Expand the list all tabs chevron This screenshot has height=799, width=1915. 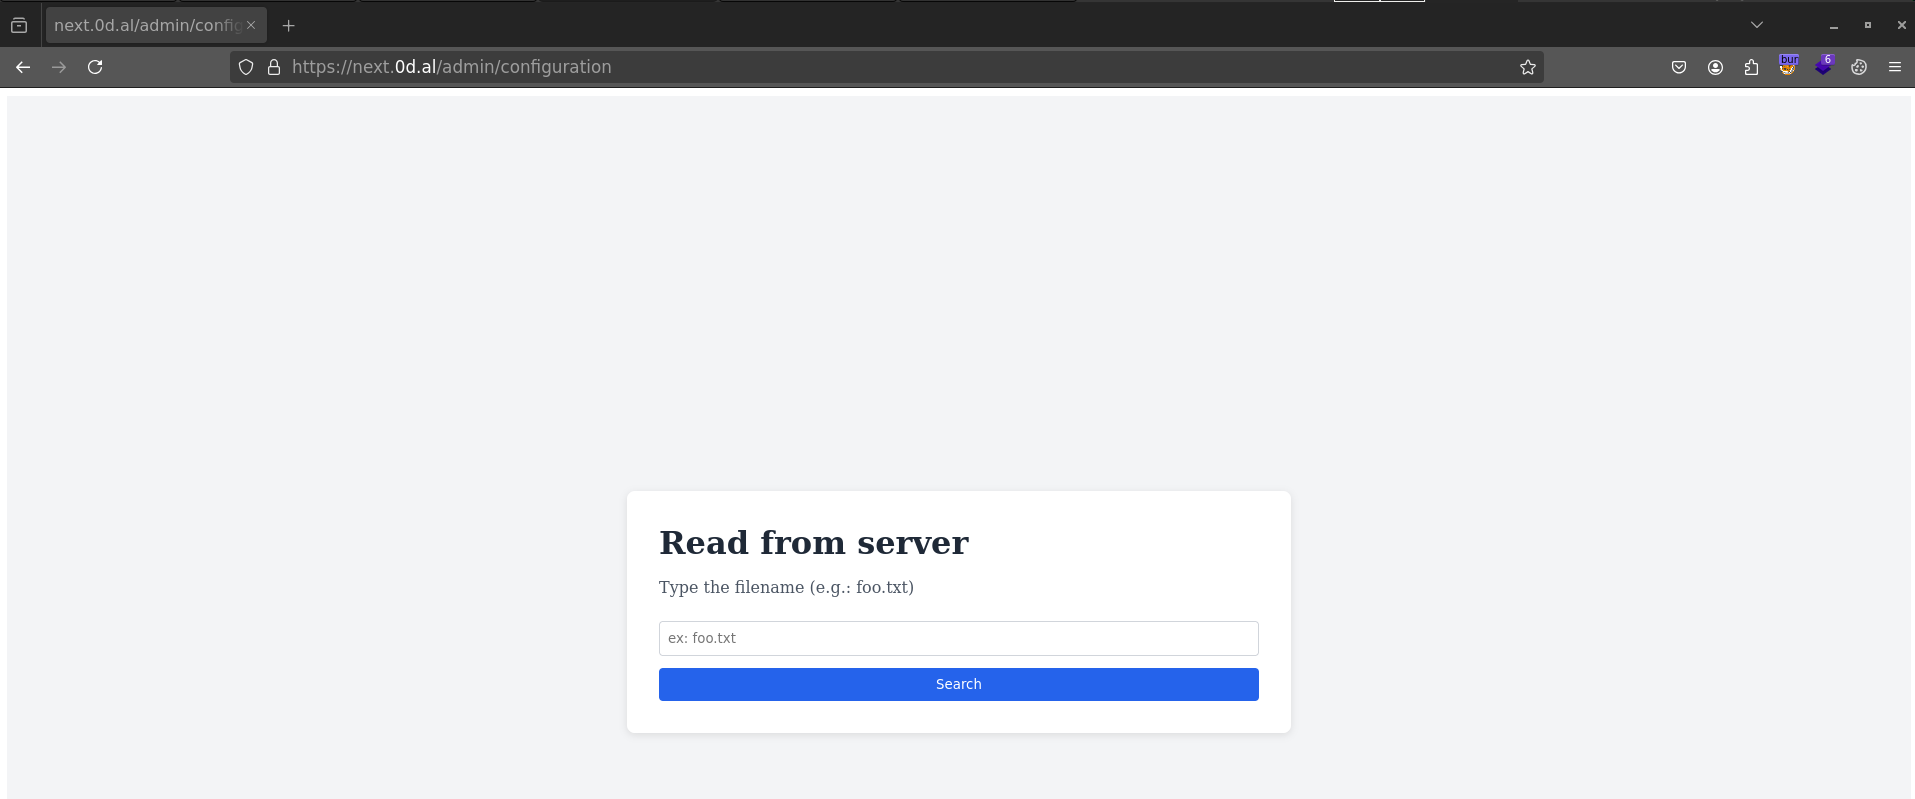1756,25
